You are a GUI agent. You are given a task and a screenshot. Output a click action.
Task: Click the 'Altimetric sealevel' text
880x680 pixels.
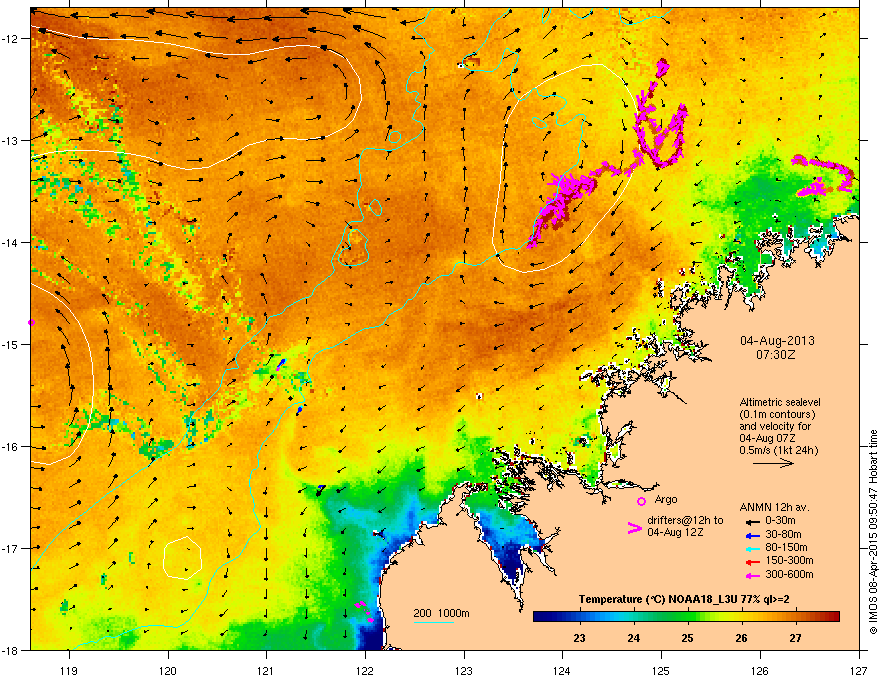click(780, 402)
